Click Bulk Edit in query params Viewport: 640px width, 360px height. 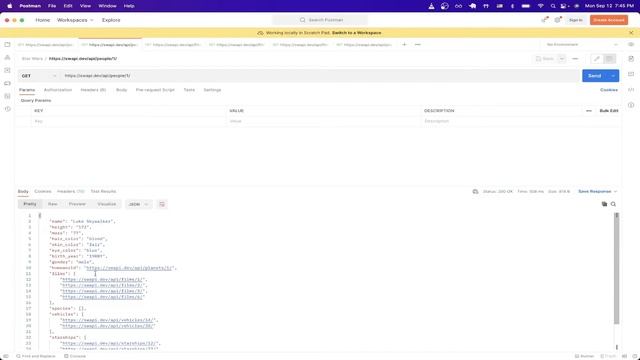(x=609, y=111)
